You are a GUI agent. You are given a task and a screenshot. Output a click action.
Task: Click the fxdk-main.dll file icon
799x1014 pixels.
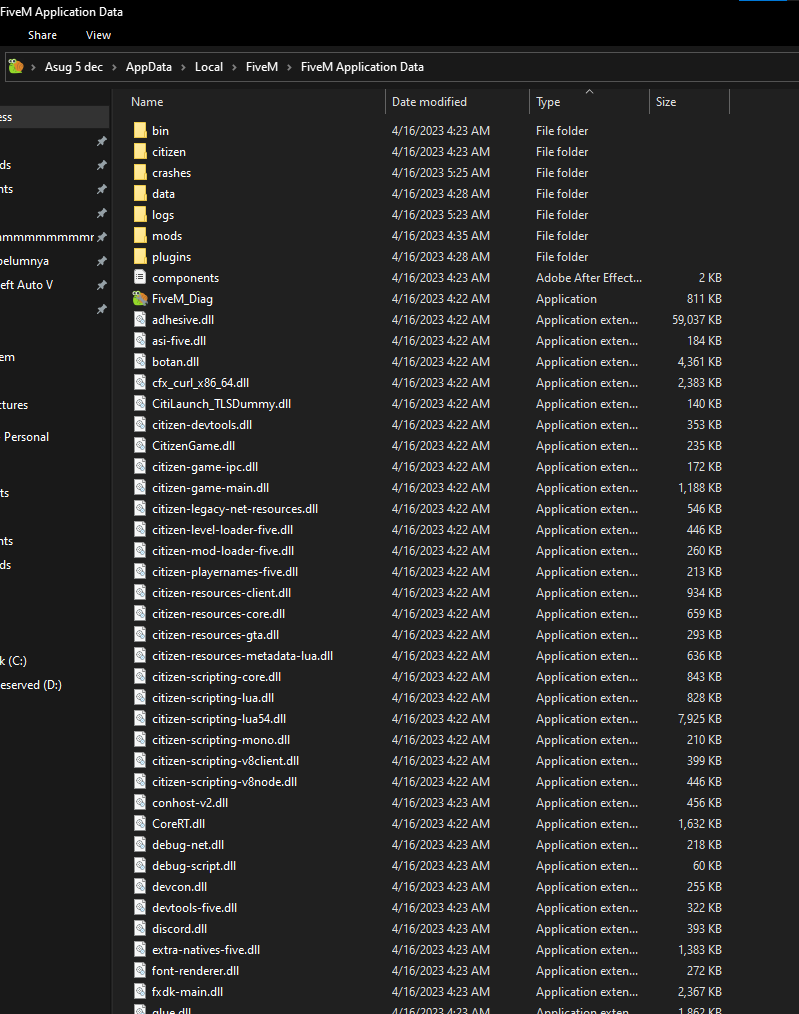tap(140, 991)
